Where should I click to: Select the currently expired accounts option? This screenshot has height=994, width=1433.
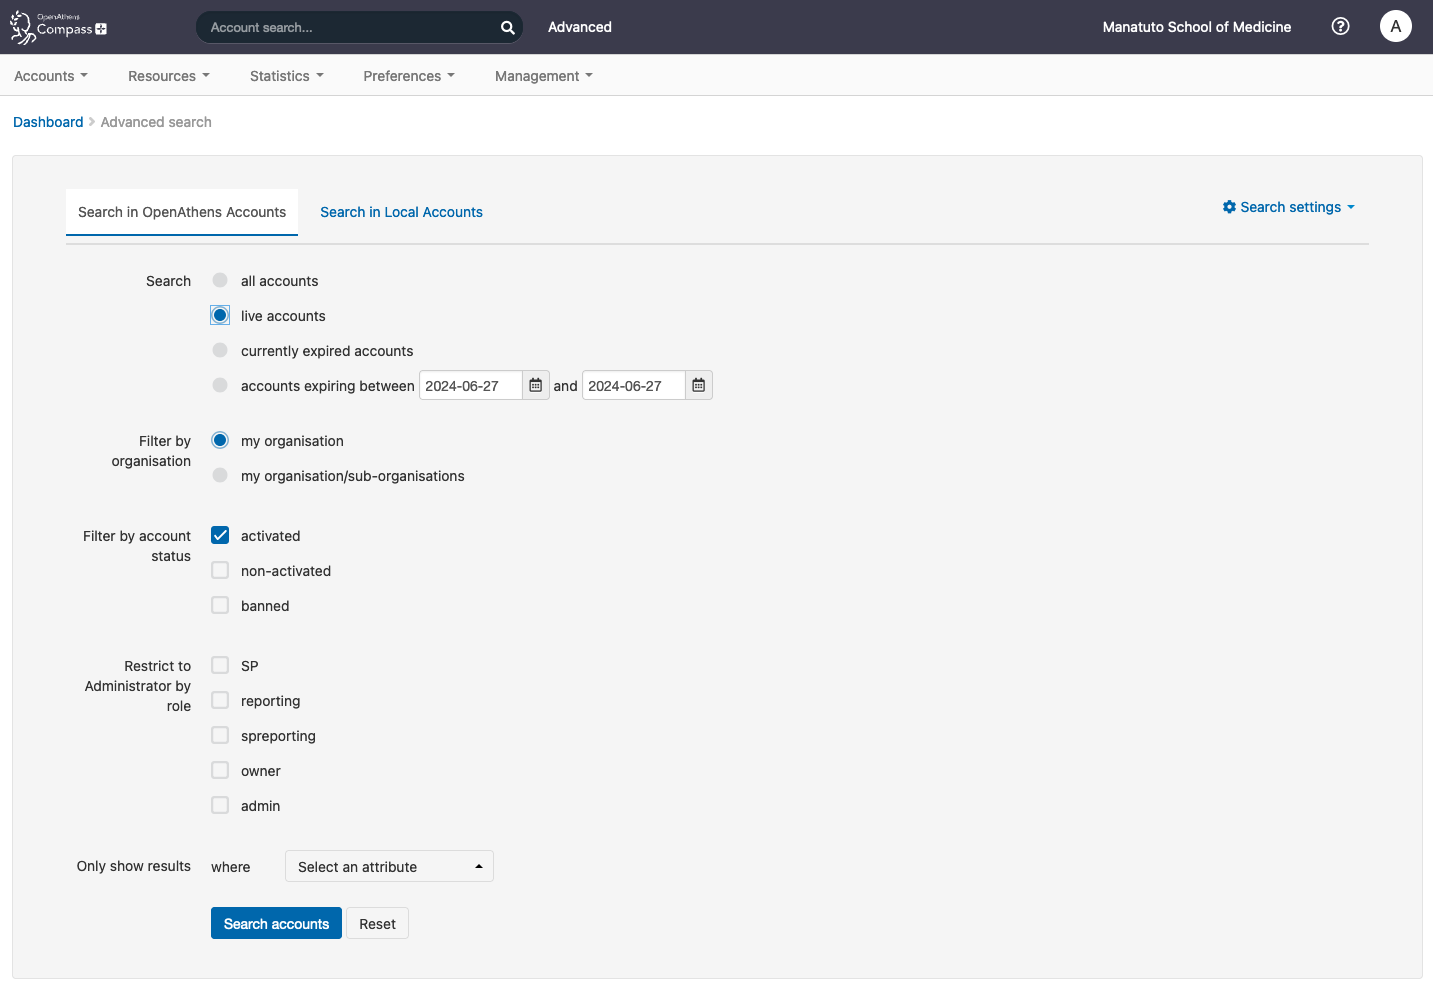(219, 350)
